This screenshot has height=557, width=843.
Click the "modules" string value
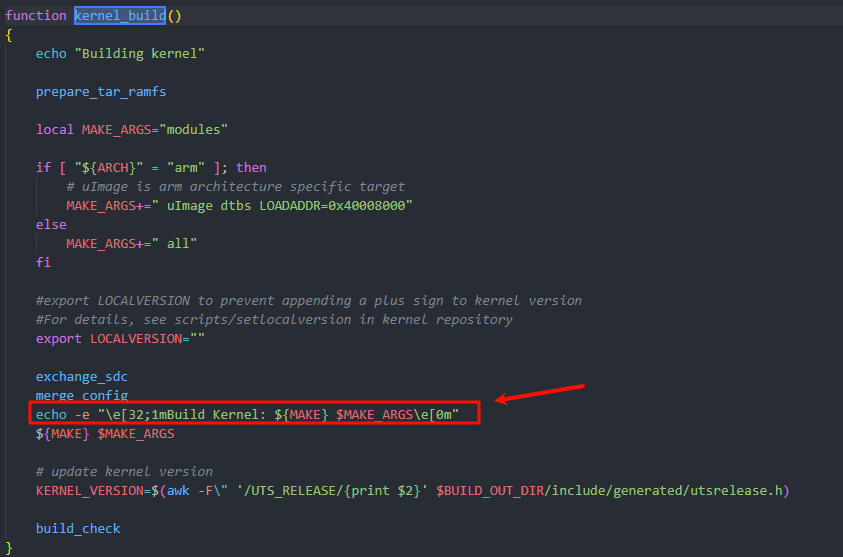(197, 129)
